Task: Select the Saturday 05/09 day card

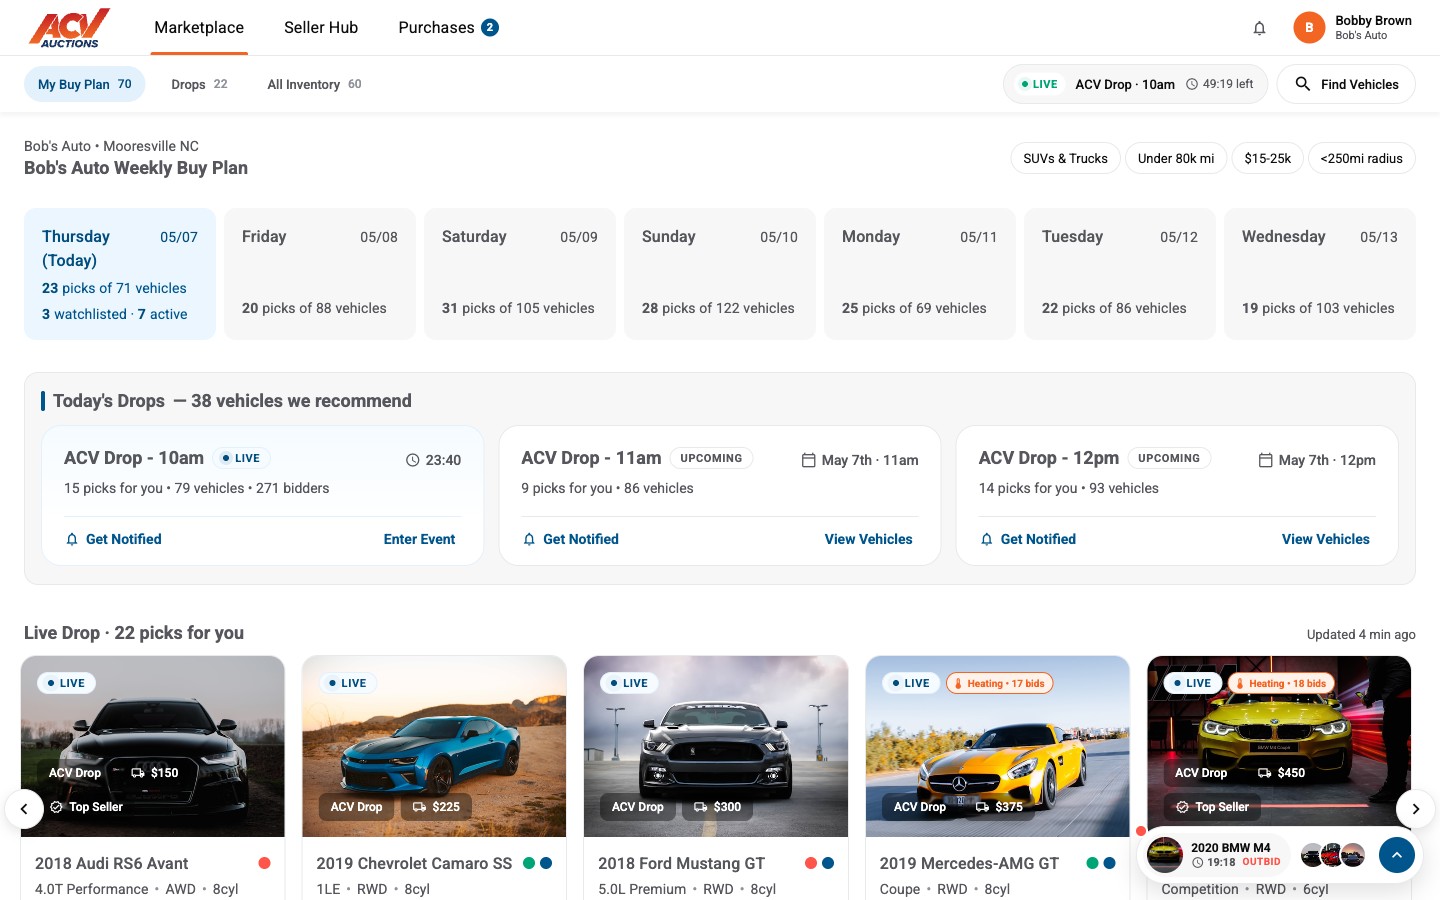Action: click(x=520, y=274)
